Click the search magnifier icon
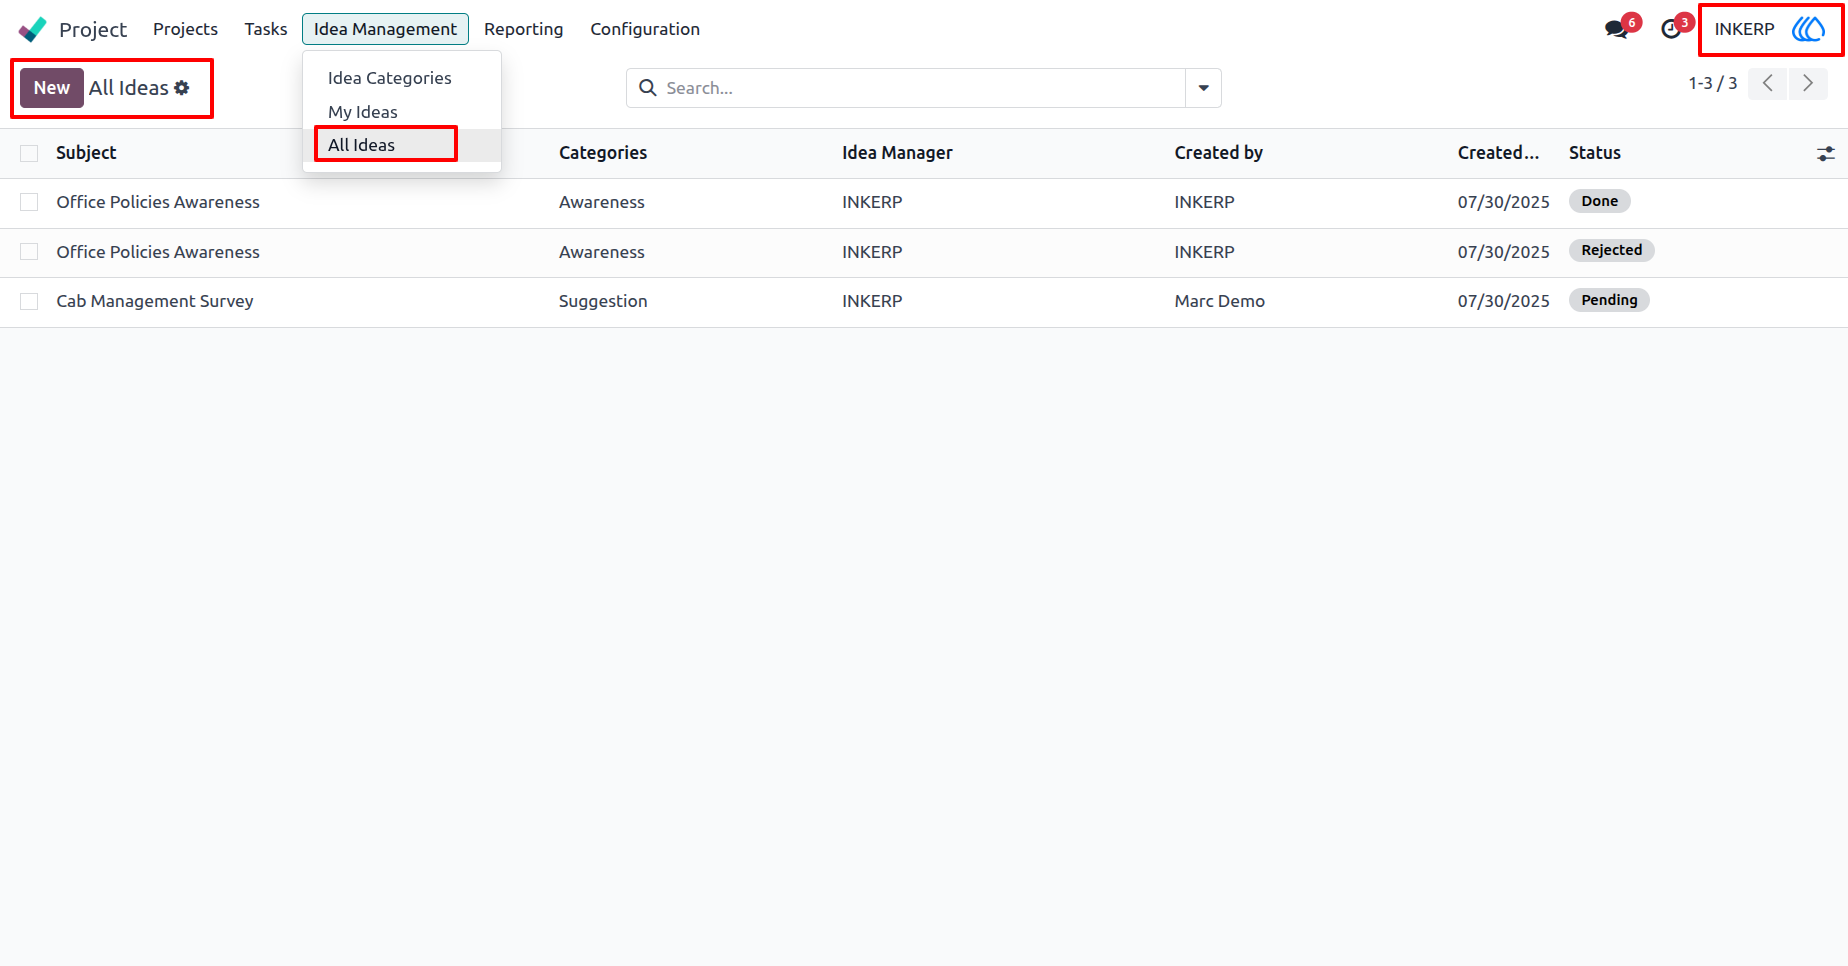 (648, 88)
